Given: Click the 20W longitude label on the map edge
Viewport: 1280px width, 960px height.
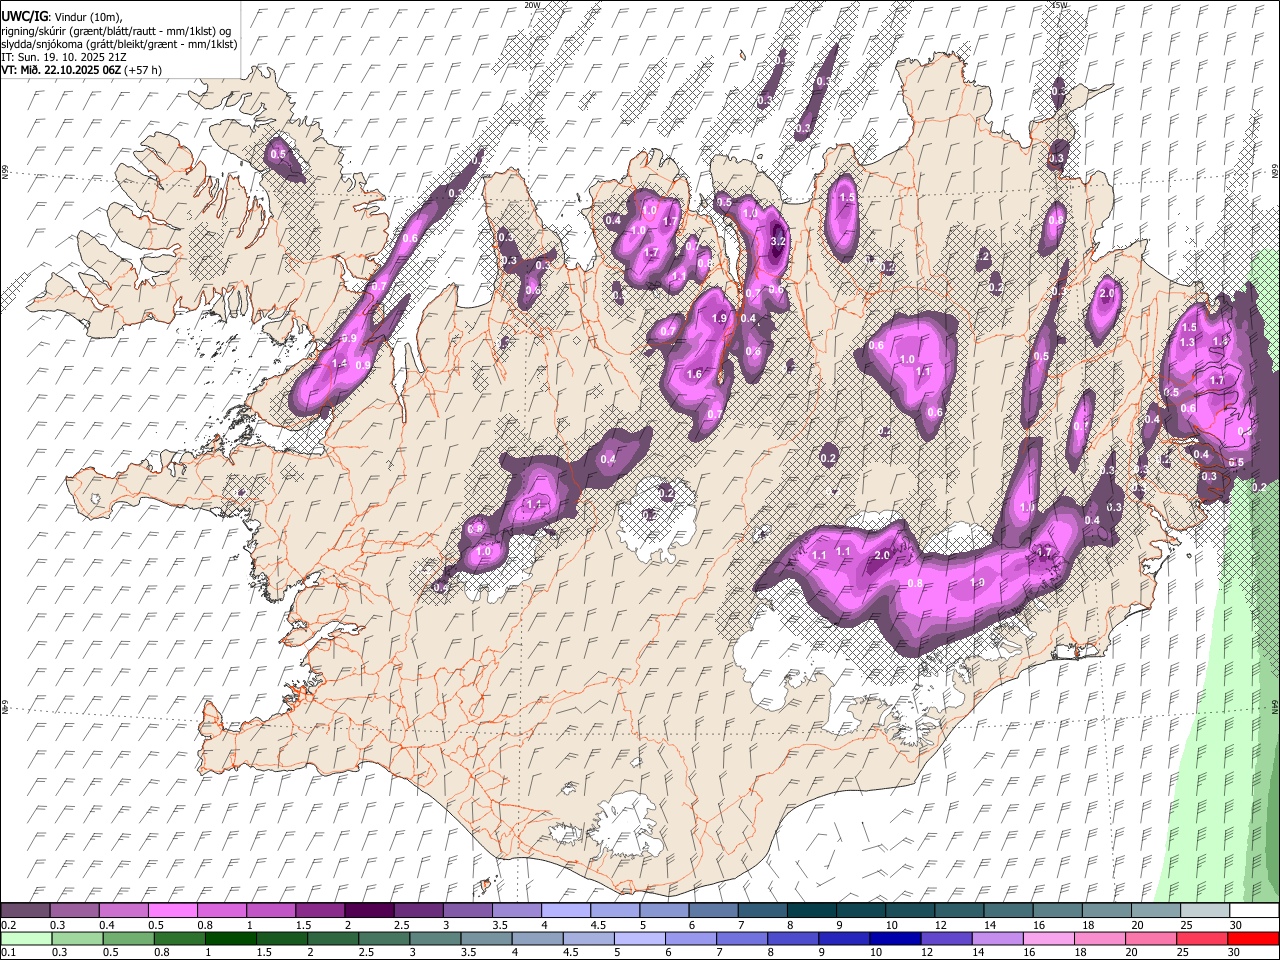Looking at the screenshot, I should 532,5.
